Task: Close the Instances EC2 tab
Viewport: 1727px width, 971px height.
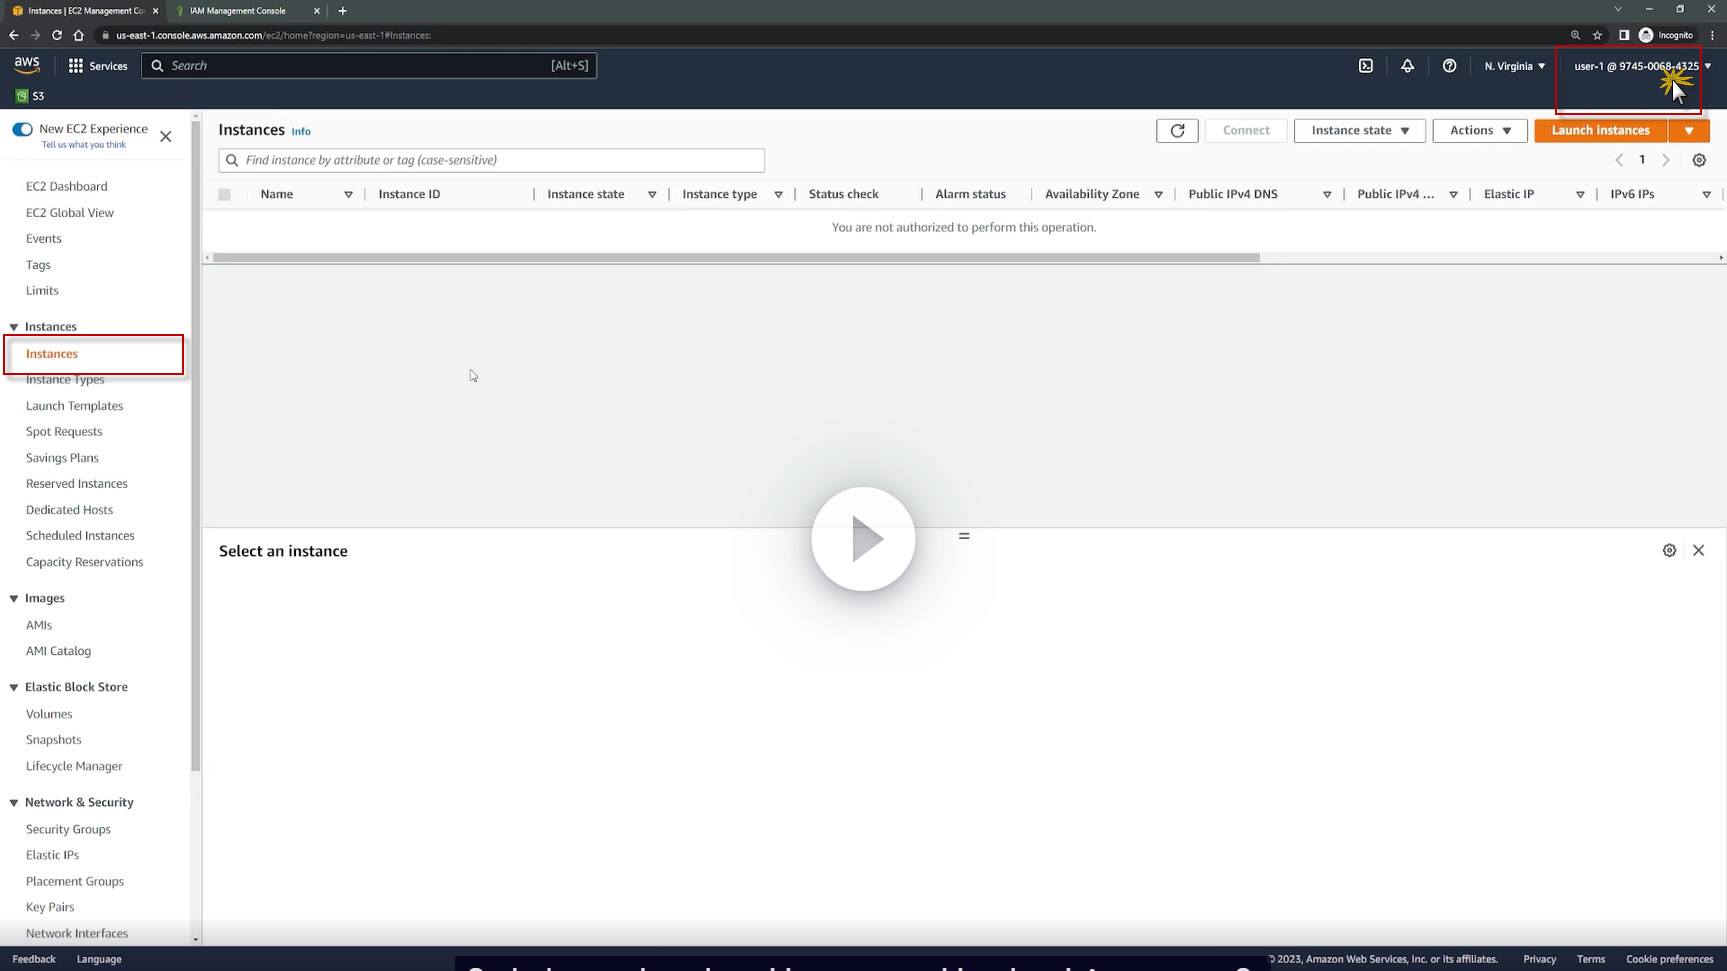Action: (155, 11)
